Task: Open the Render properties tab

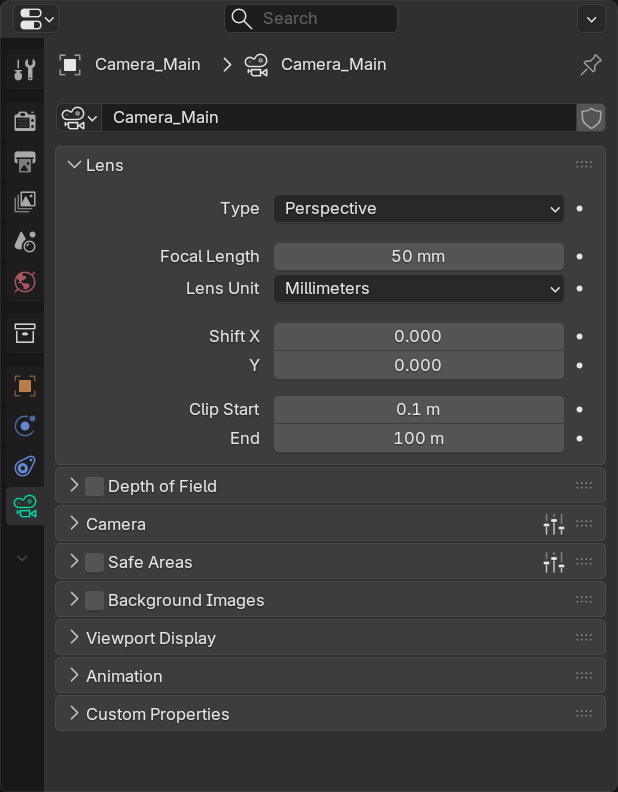Action: coord(25,121)
